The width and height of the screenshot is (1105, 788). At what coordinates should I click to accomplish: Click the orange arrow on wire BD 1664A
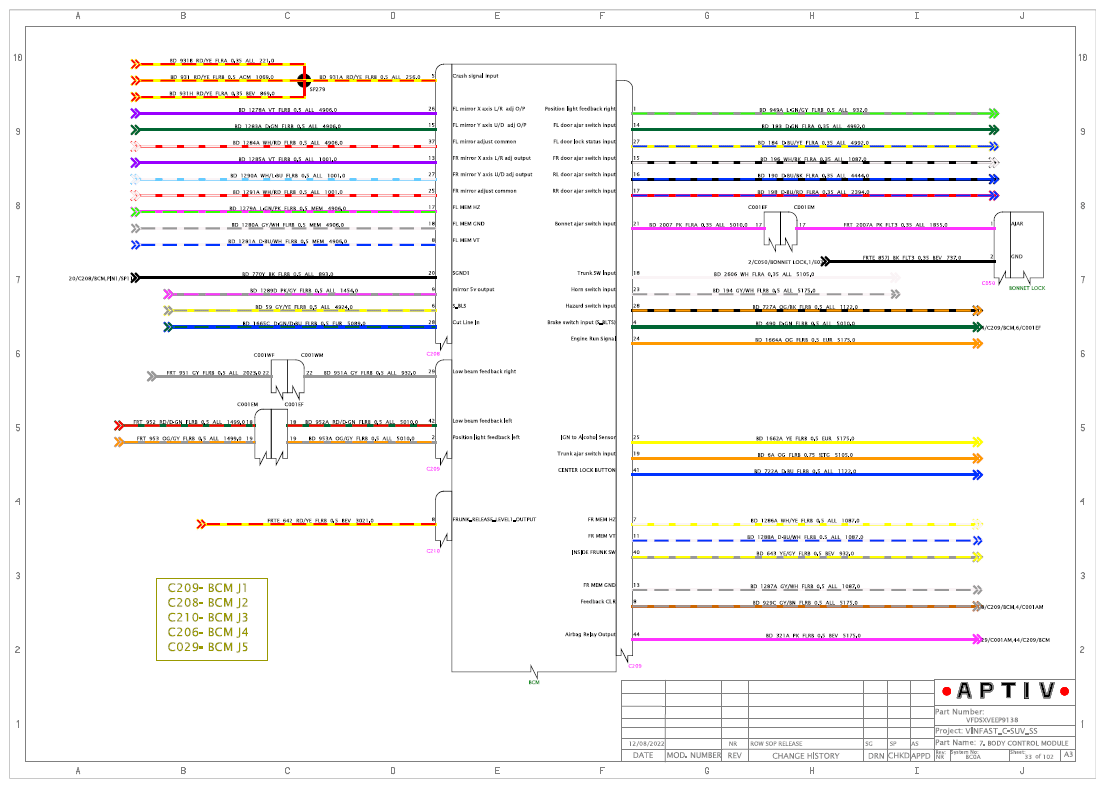coord(977,344)
